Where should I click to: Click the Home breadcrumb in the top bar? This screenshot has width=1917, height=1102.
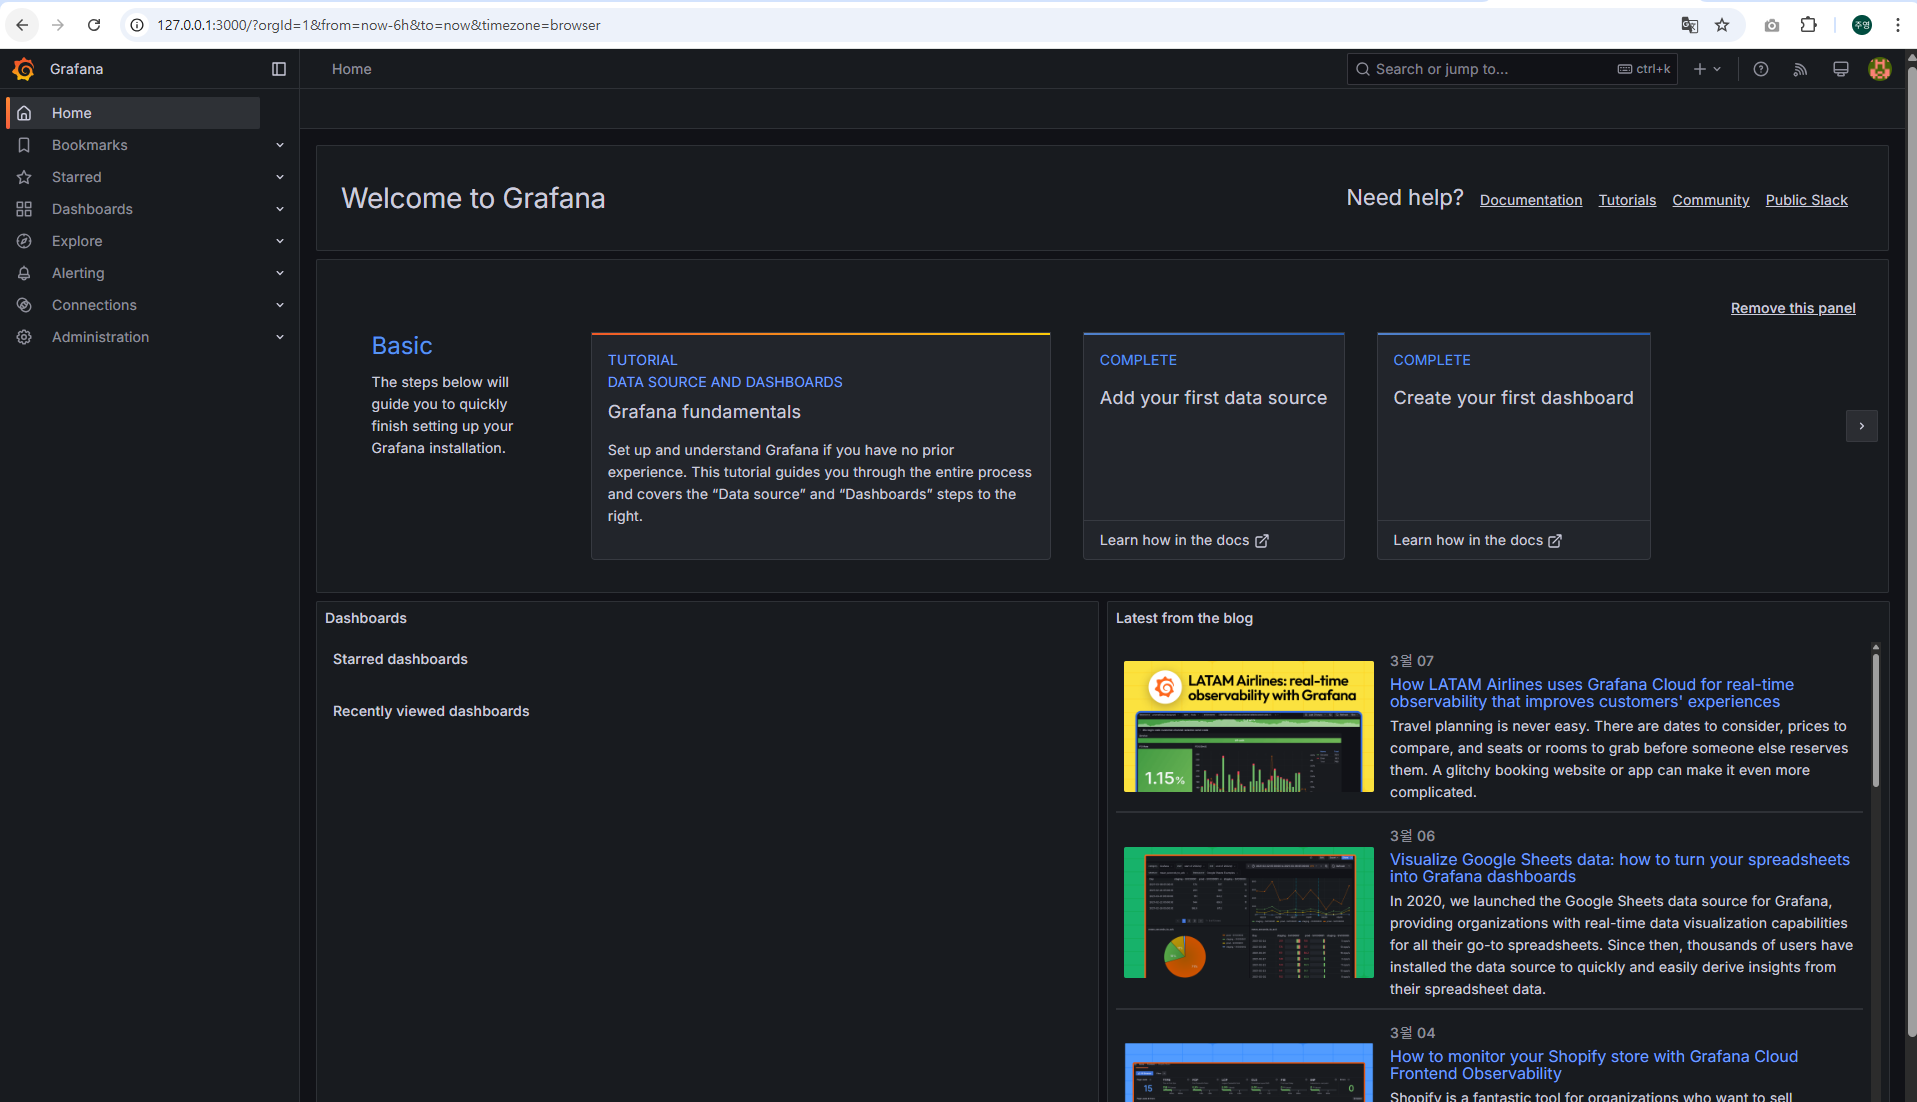tap(352, 69)
